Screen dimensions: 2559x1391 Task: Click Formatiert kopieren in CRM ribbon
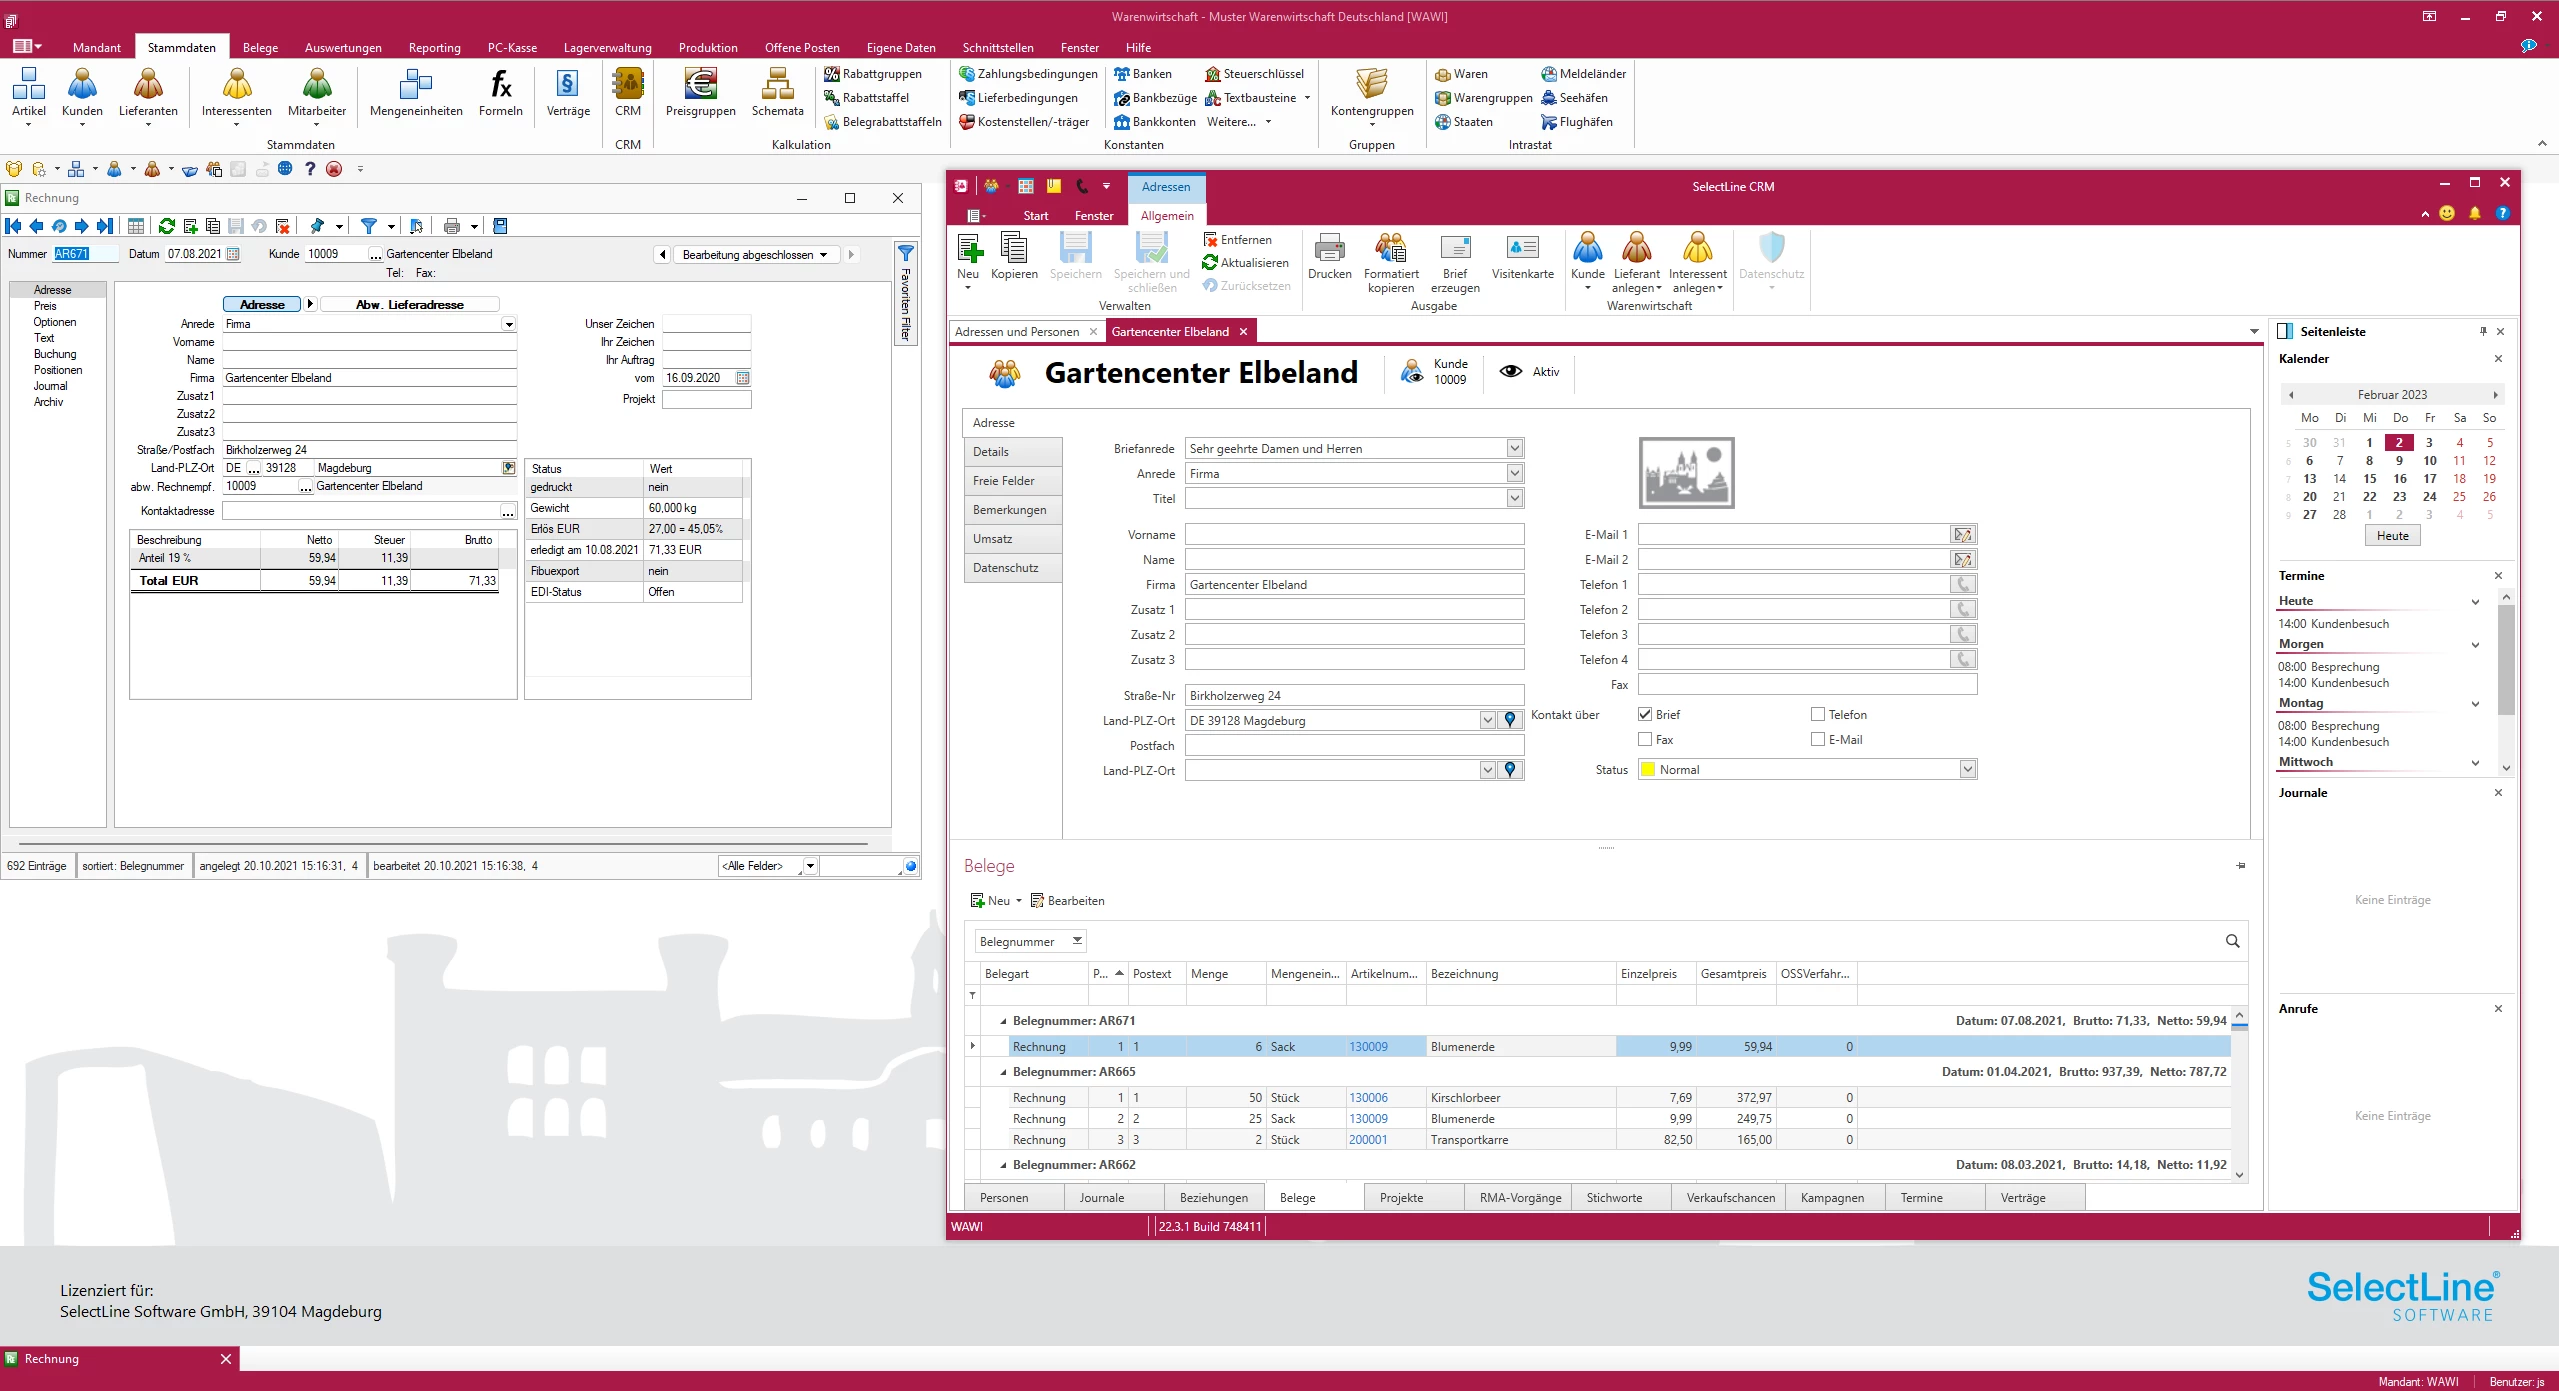[x=1391, y=263]
